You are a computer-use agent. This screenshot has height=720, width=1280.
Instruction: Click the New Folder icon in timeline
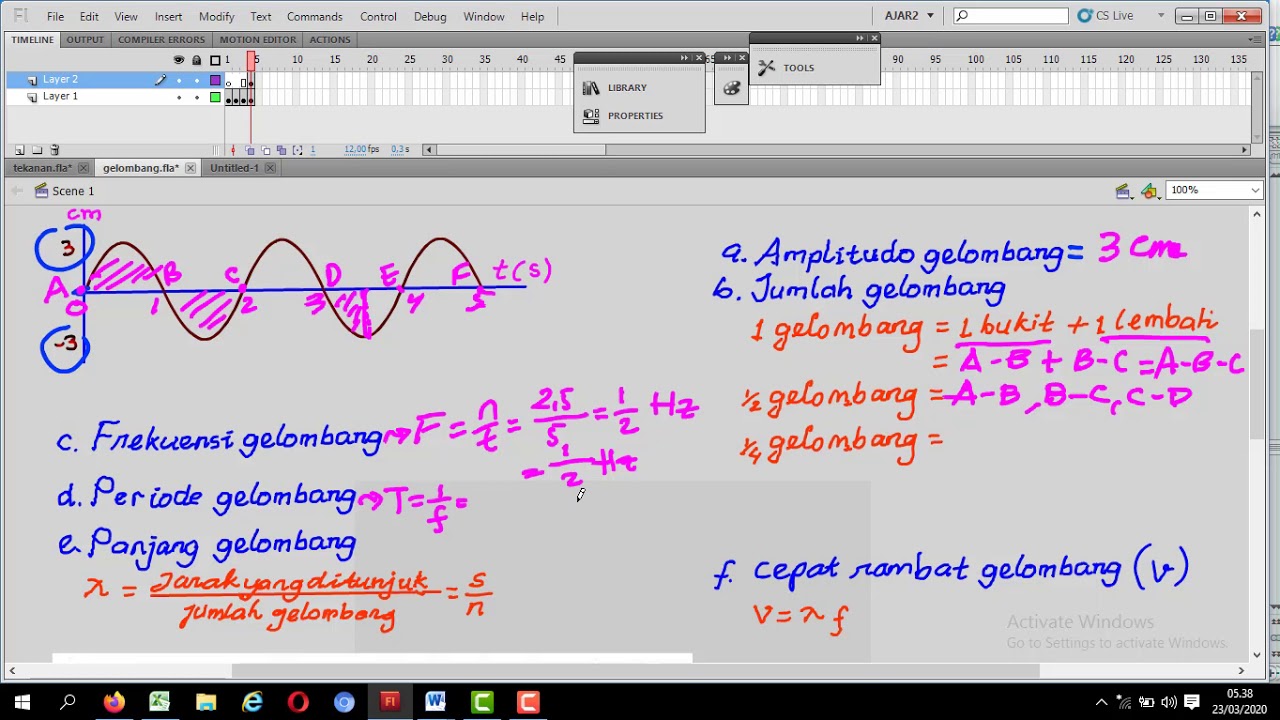pos(37,150)
